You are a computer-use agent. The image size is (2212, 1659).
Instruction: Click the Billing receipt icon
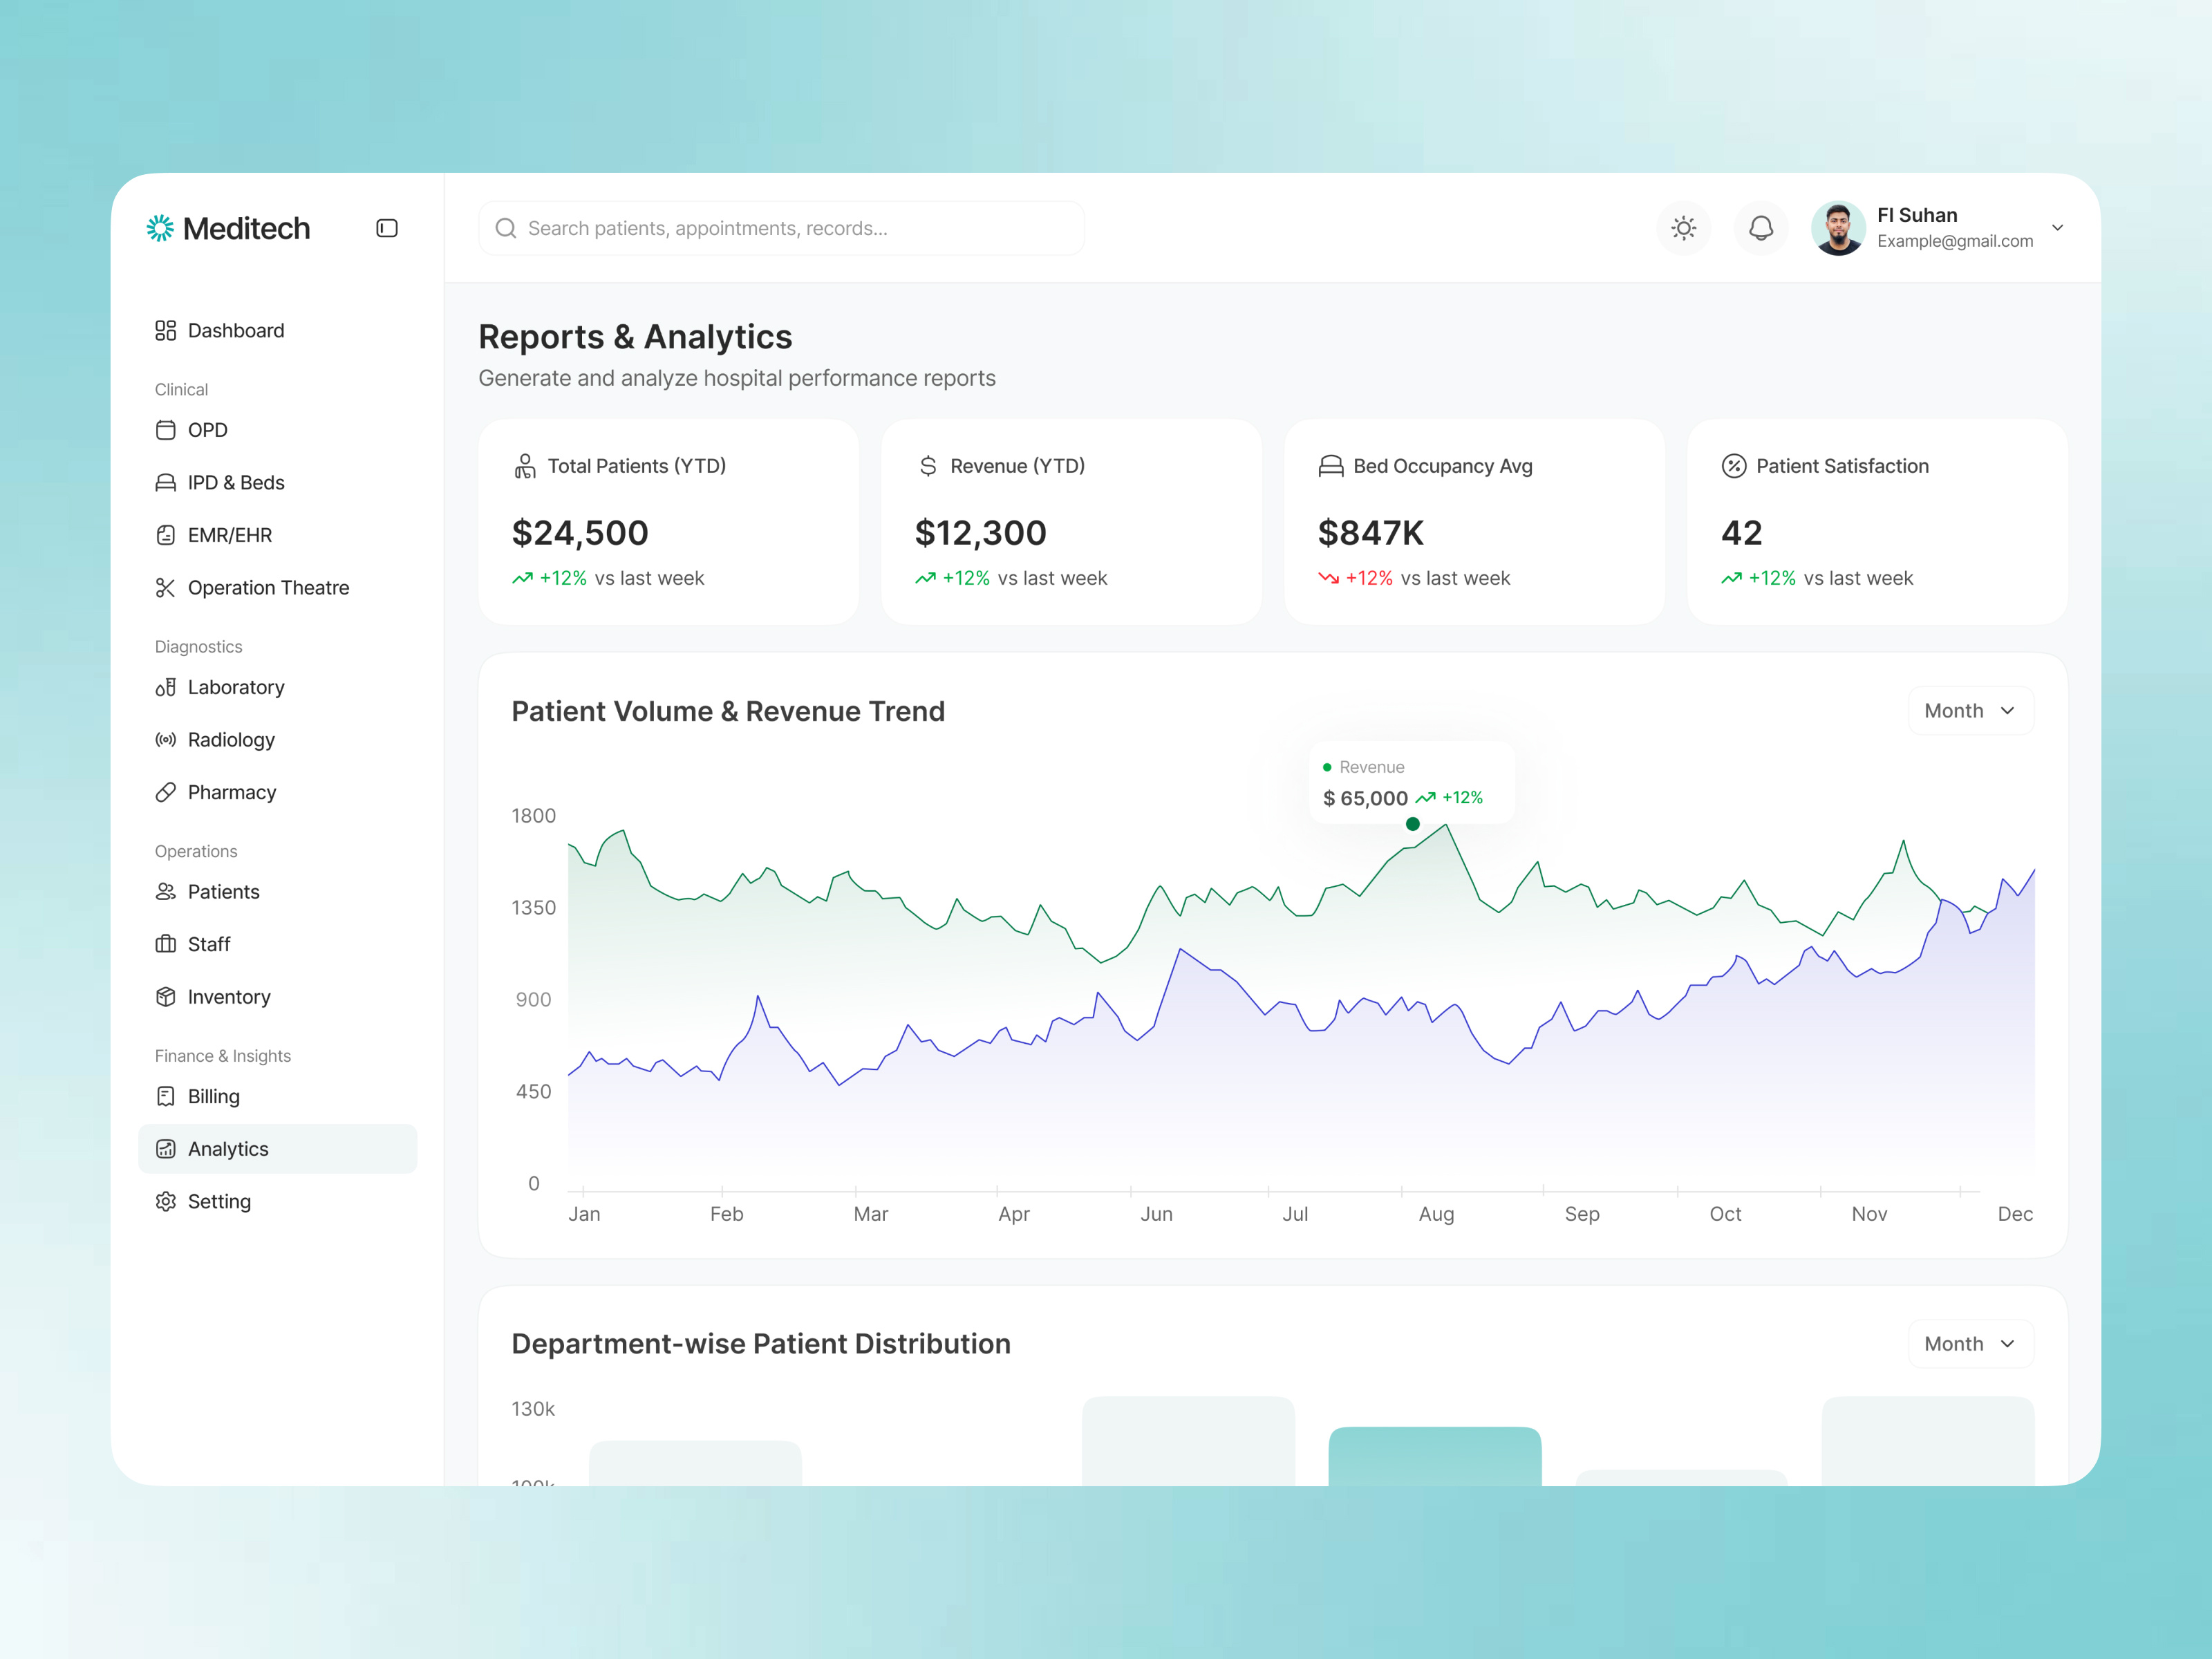point(166,1096)
